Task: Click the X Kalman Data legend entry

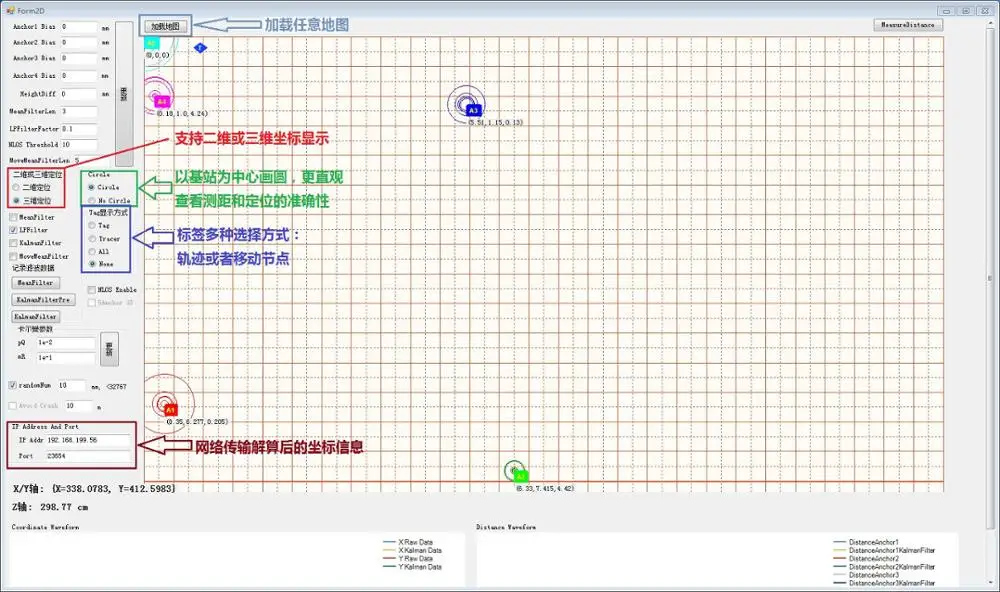Action: [x=413, y=551]
